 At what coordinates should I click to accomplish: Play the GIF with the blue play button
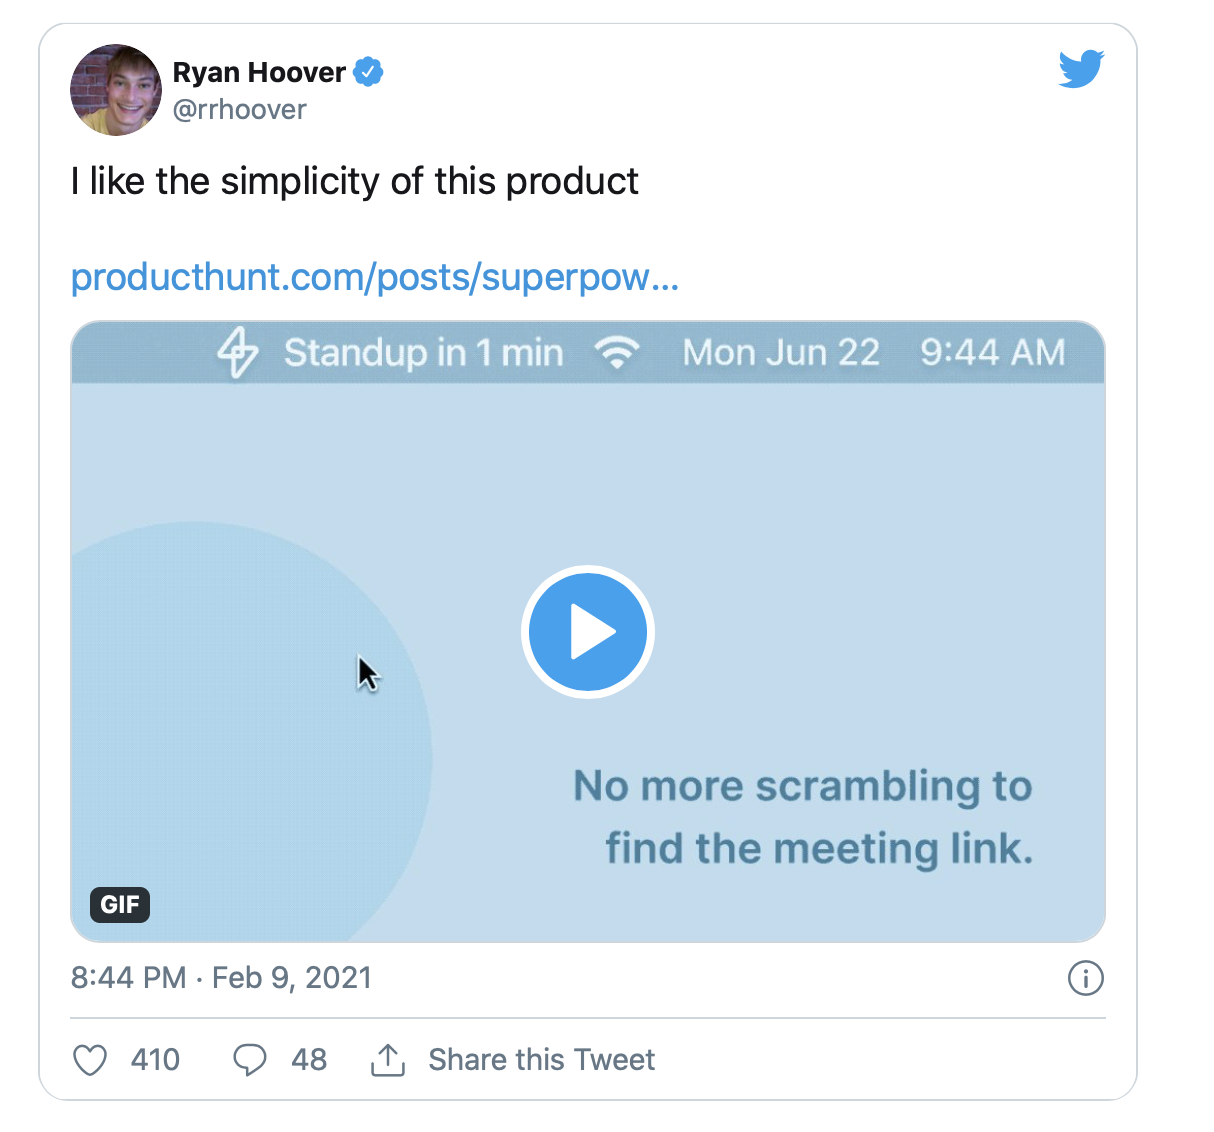tap(588, 632)
